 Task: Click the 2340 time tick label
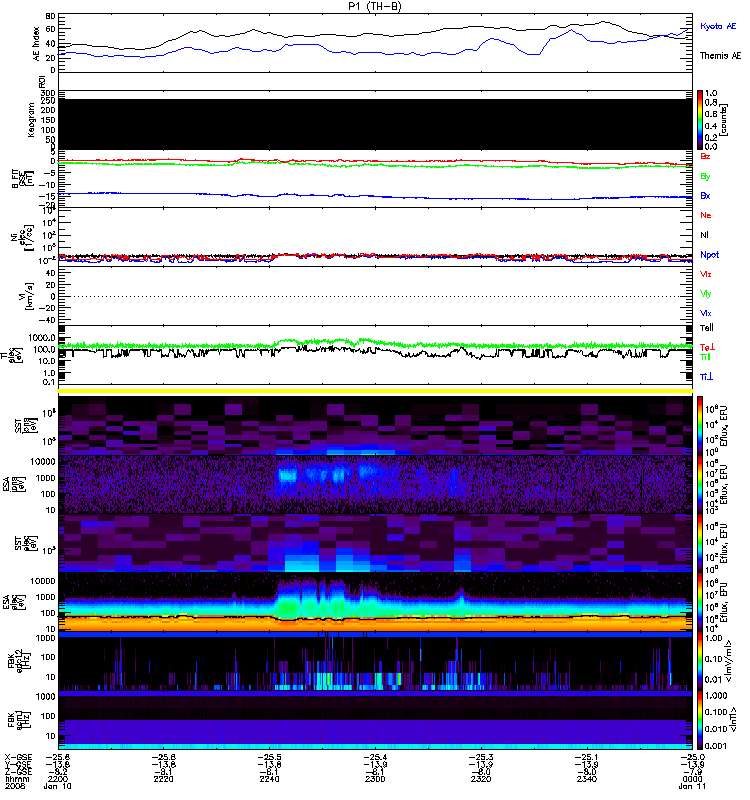click(587, 779)
